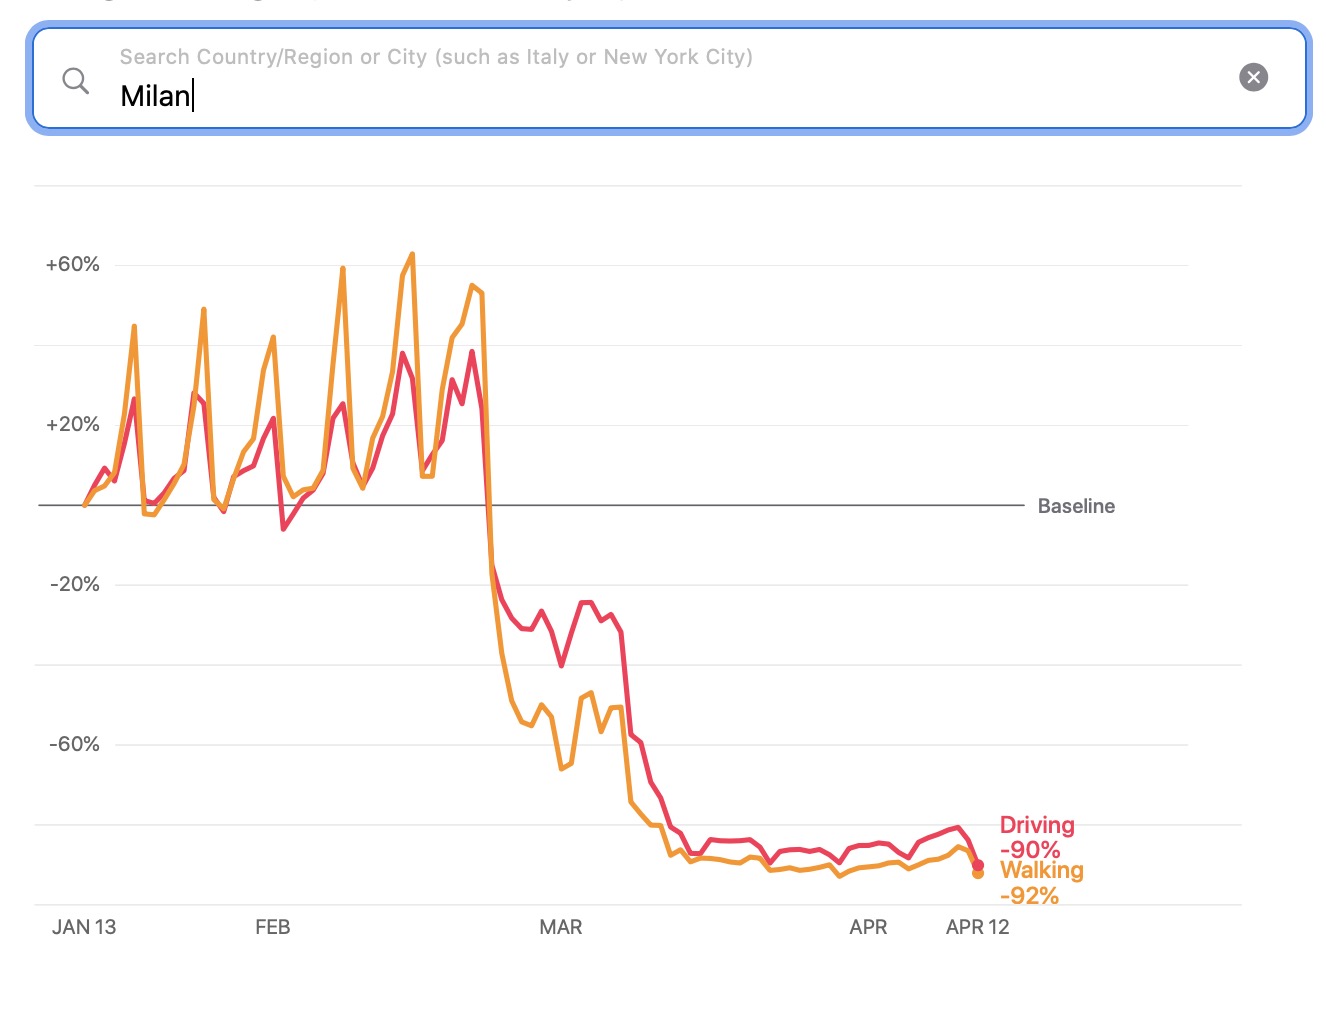Click the search placeholder hint text
Viewport: 1326px width, 1022px height.
click(436, 57)
